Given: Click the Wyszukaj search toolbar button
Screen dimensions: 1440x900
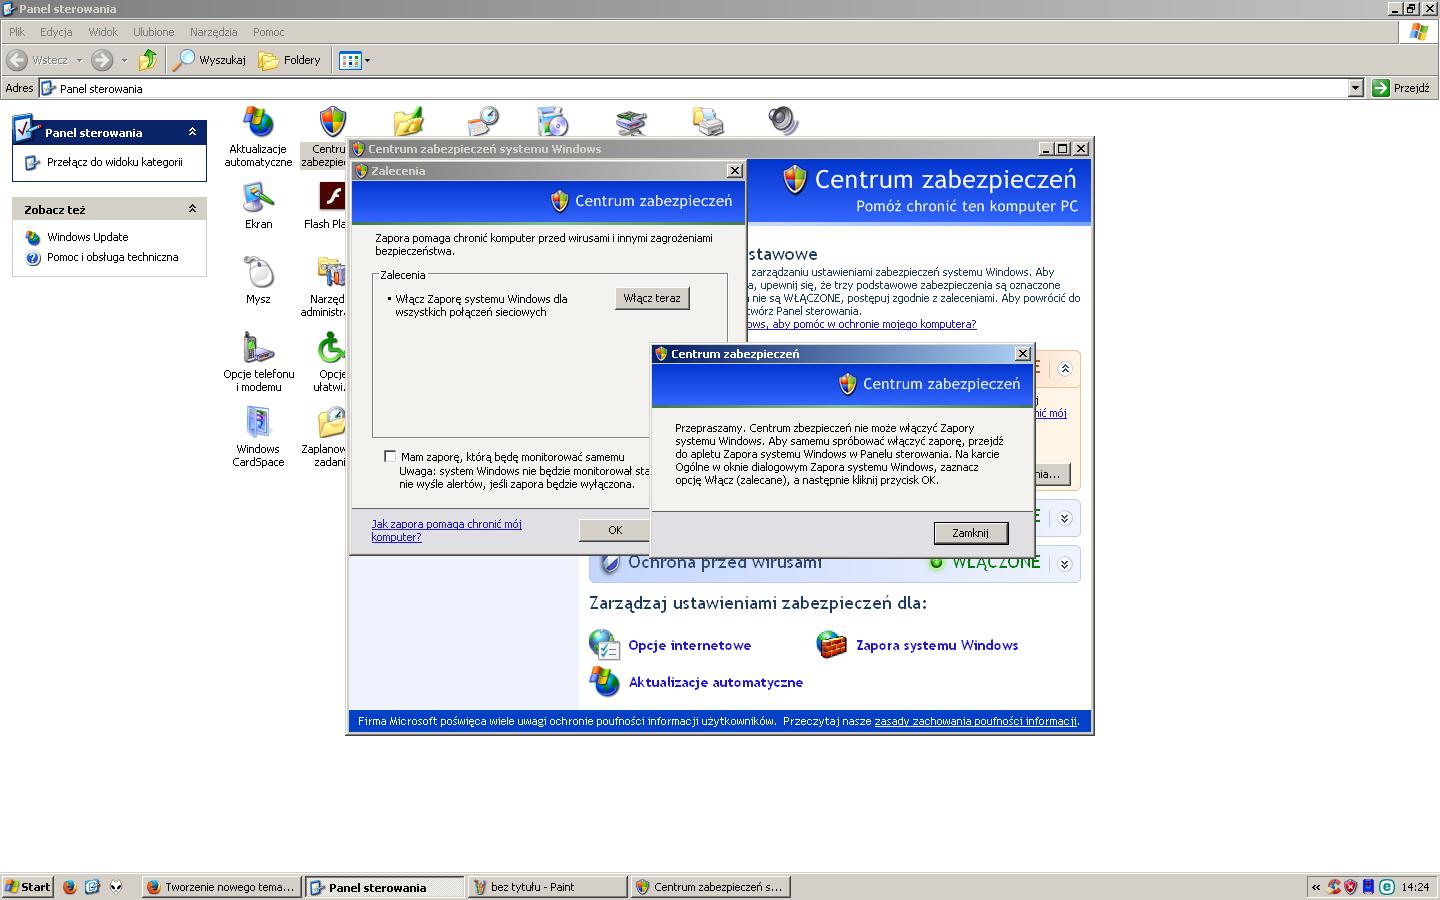Looking at the screenshot, I should 210,60.
